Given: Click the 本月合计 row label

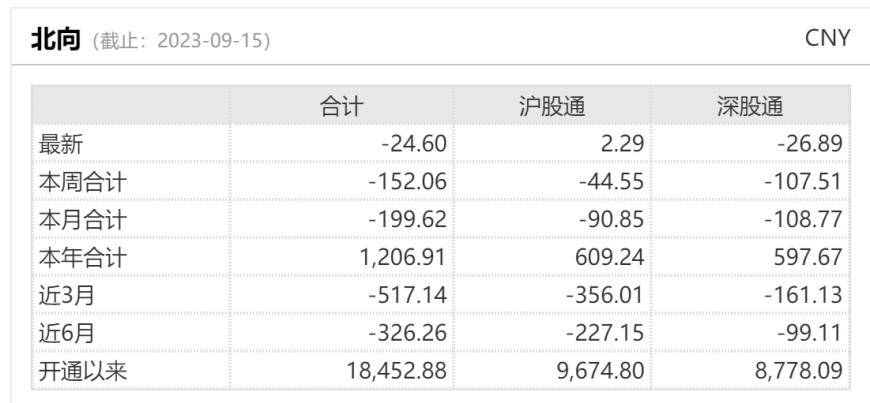Looking at the screenshot, I should (x=83, y=220).
